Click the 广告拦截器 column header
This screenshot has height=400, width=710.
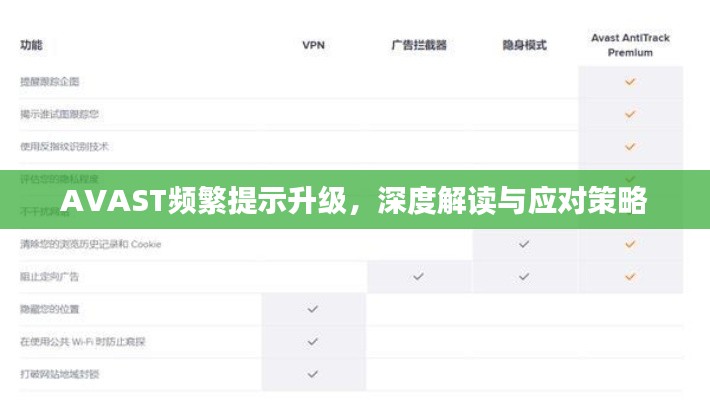(419, 45)
